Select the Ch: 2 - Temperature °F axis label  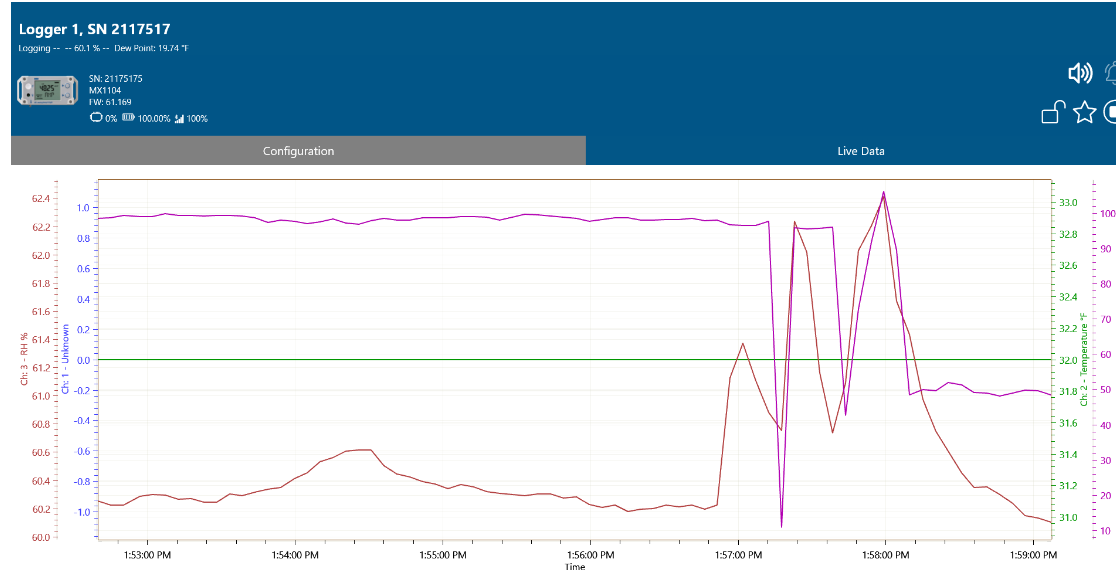click(x=1082, y=360)
